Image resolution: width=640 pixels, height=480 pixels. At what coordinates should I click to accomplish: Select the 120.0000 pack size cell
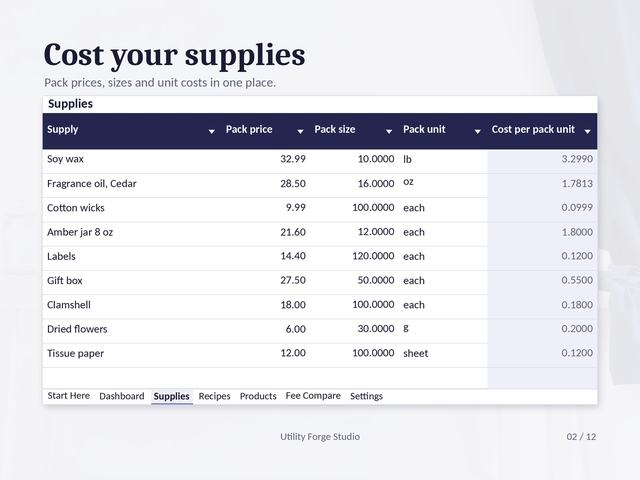click(x=354, y=256)
